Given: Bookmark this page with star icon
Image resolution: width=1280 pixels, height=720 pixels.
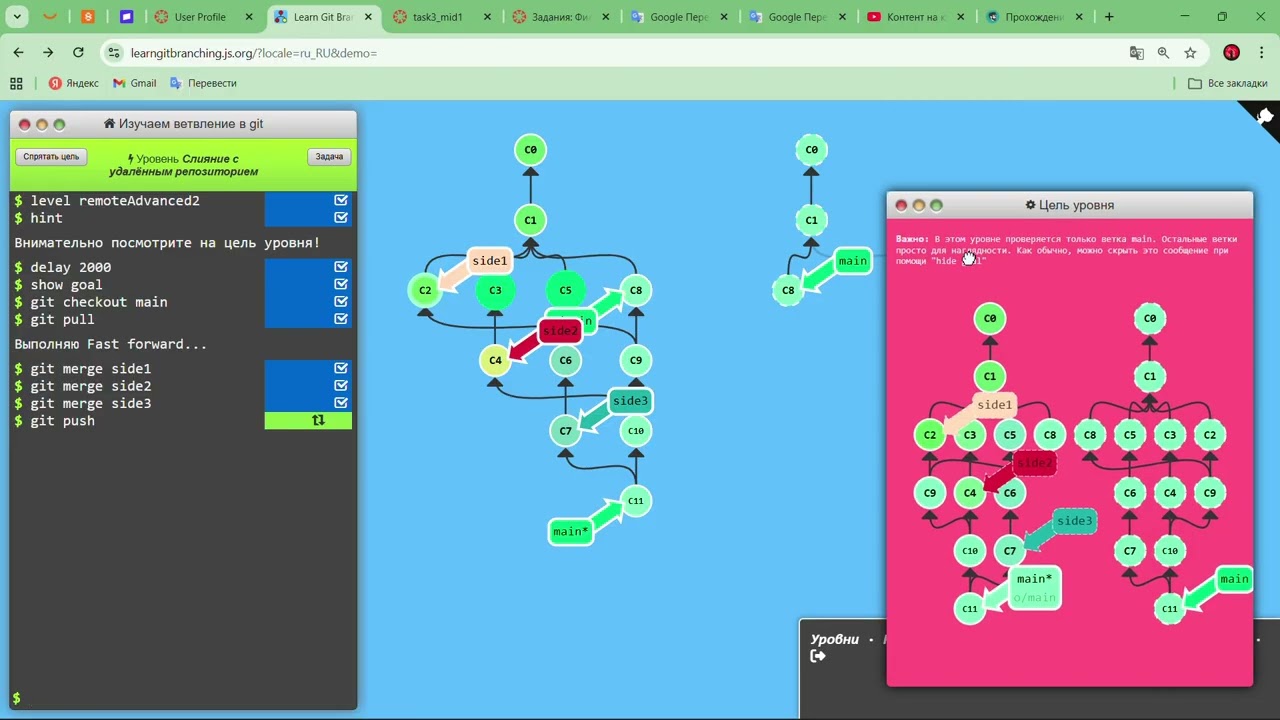Looking at the screenshot, I should (1190, 53).
